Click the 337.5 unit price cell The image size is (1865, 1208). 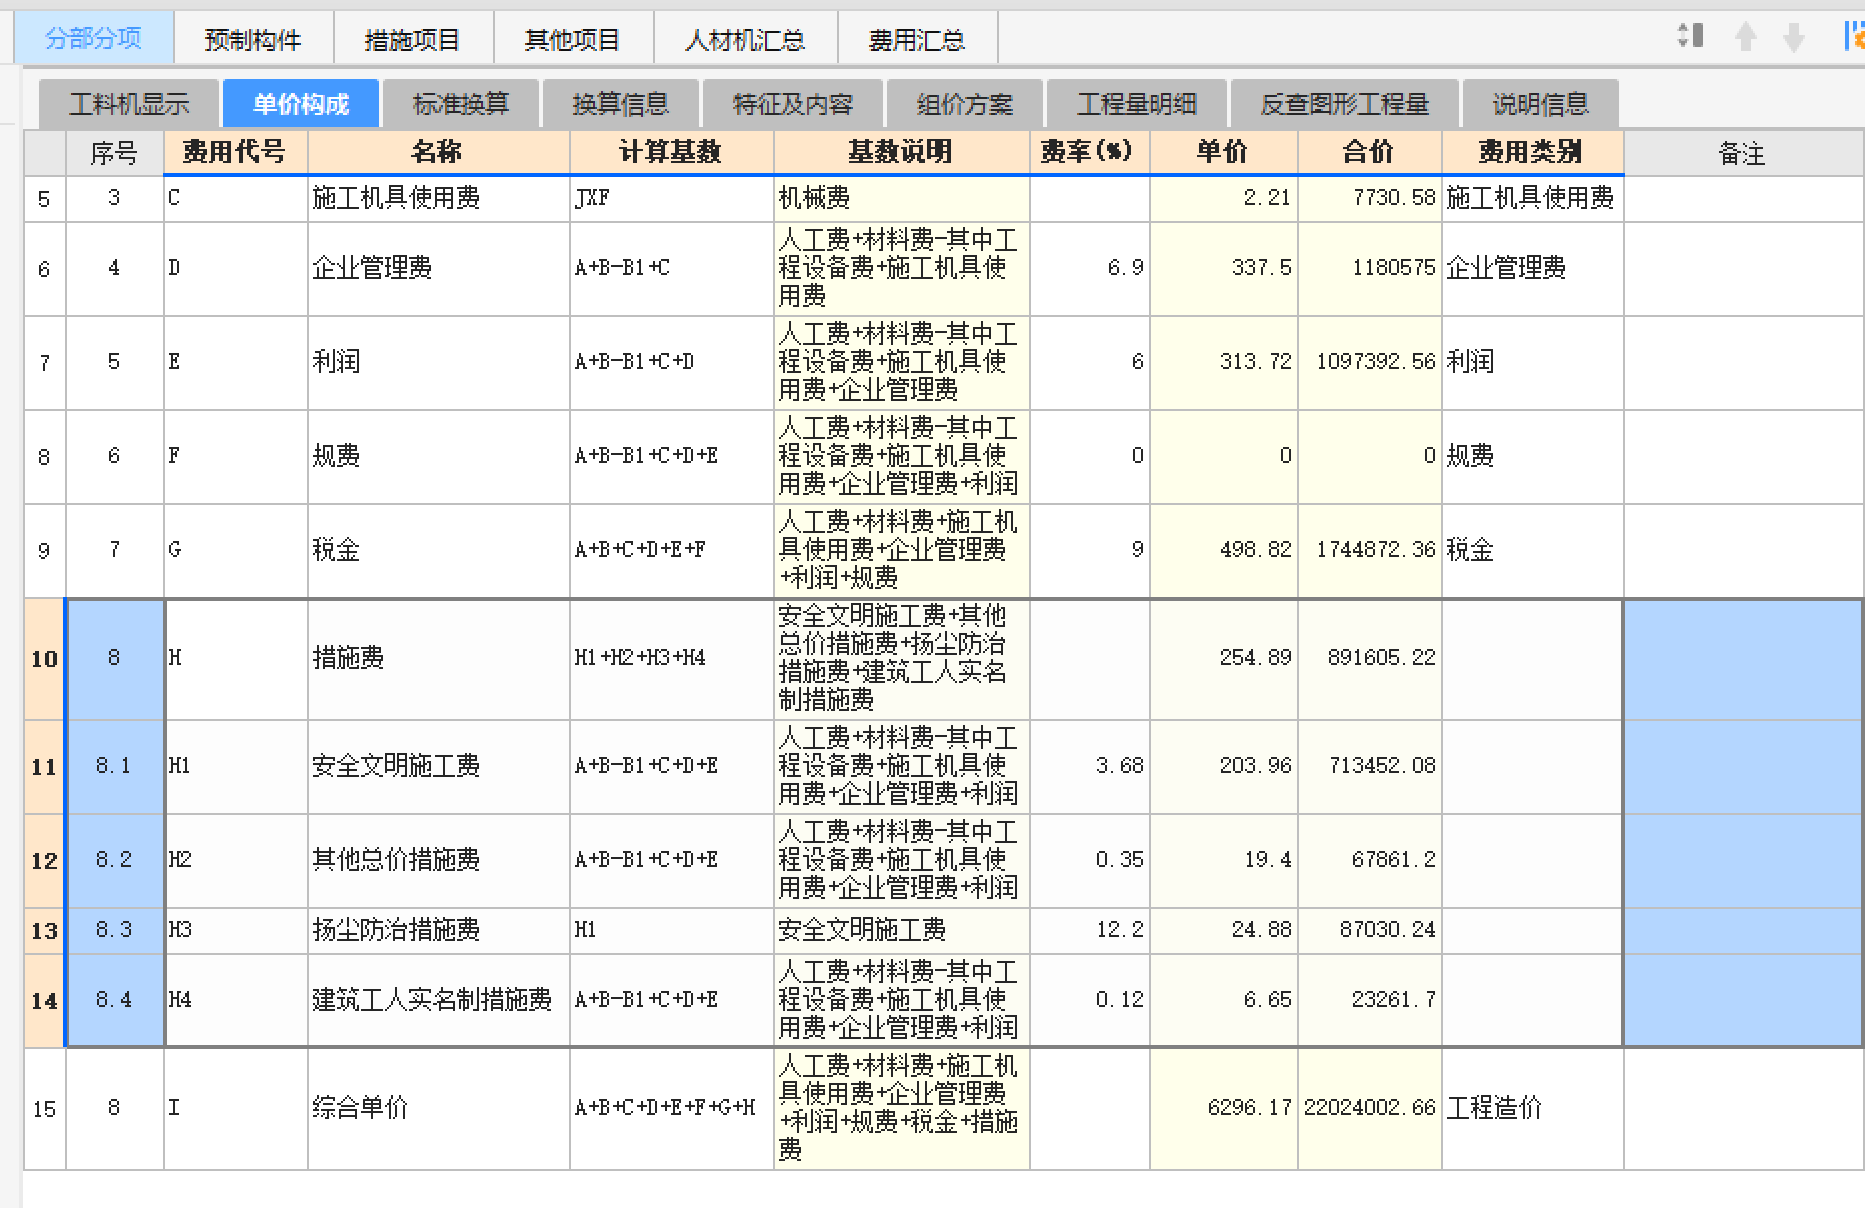pos(1223,268)
